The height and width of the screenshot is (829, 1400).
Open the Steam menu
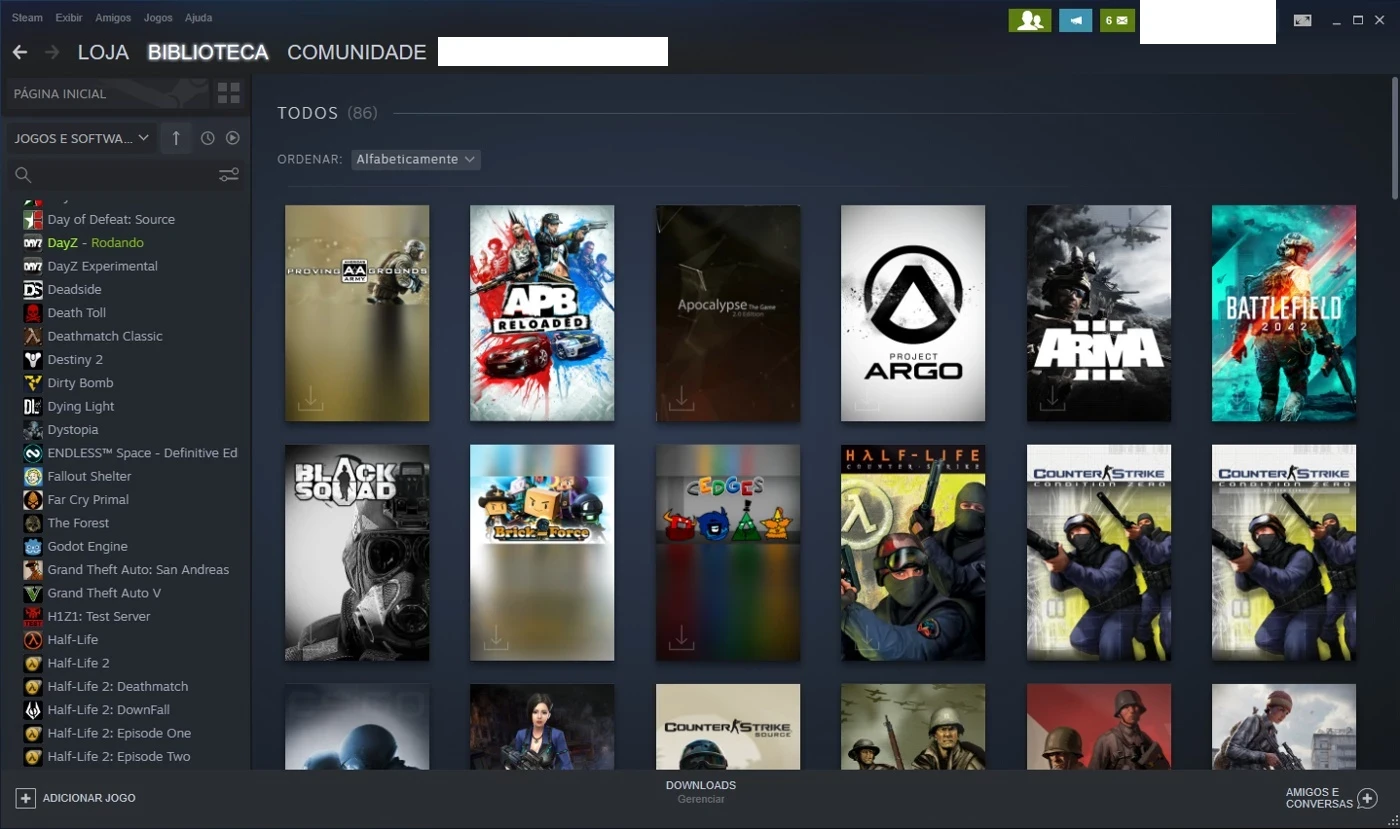click(27, 18)
